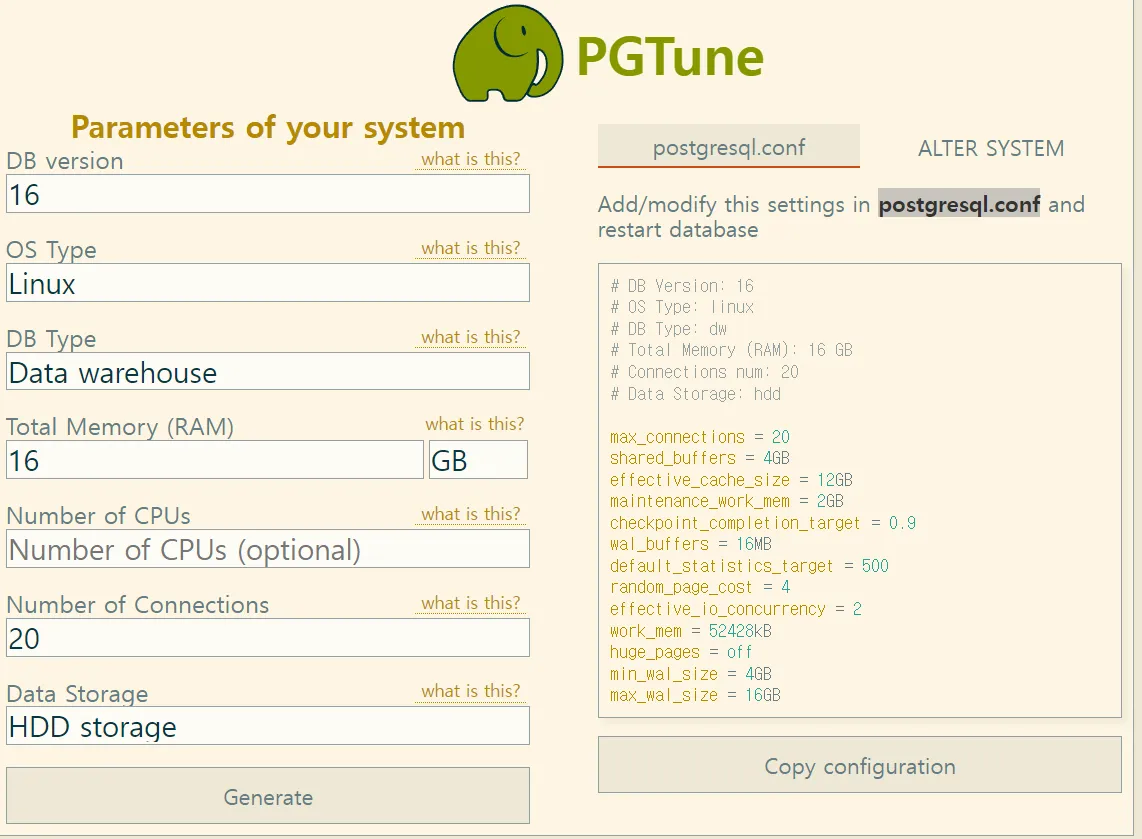Screen dimensions: 1142x839
Task: Open 'what is this?' for Total Memory
Action: (x=475, y=424)
